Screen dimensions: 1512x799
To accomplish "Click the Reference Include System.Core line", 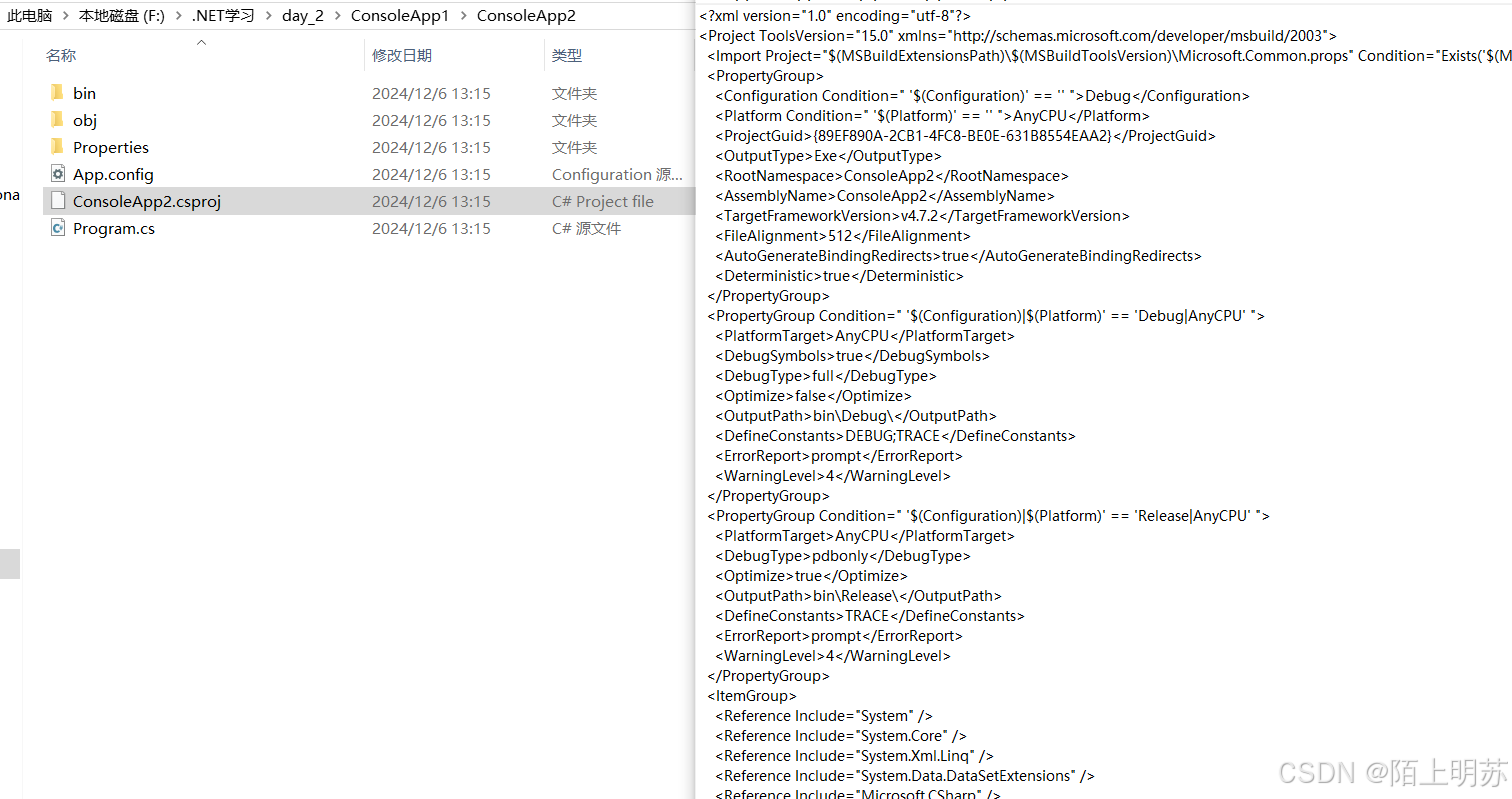I will [841, 736].
